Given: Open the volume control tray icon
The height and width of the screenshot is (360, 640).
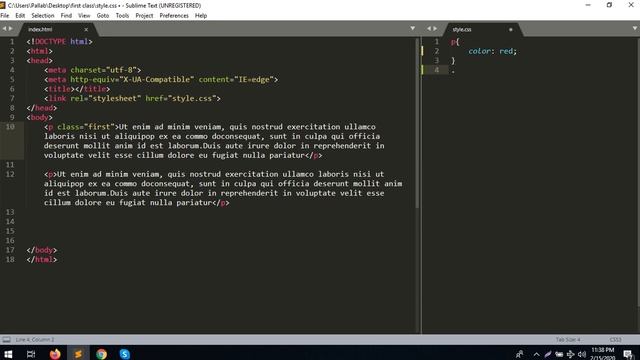Looking at the screenshot, I should point(582,354).
